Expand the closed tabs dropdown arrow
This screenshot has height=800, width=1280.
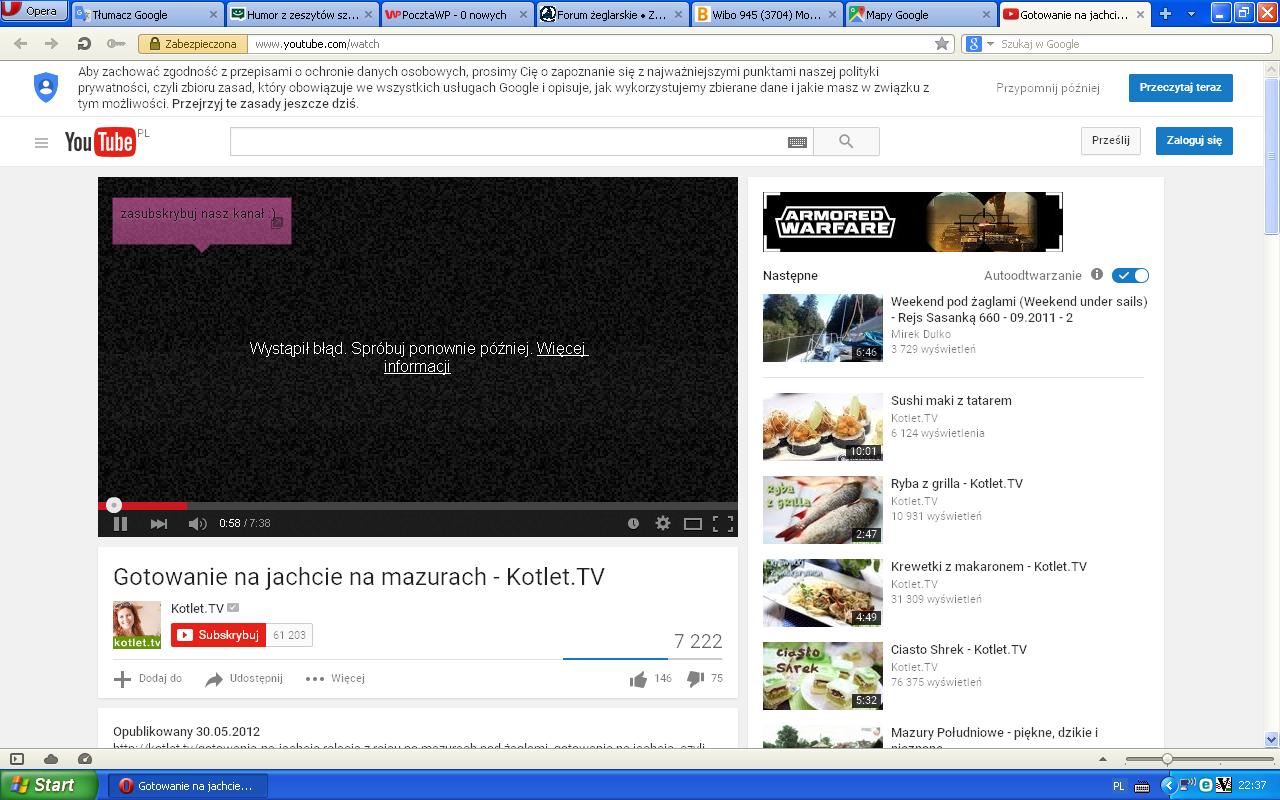(x=1191, y=14)
